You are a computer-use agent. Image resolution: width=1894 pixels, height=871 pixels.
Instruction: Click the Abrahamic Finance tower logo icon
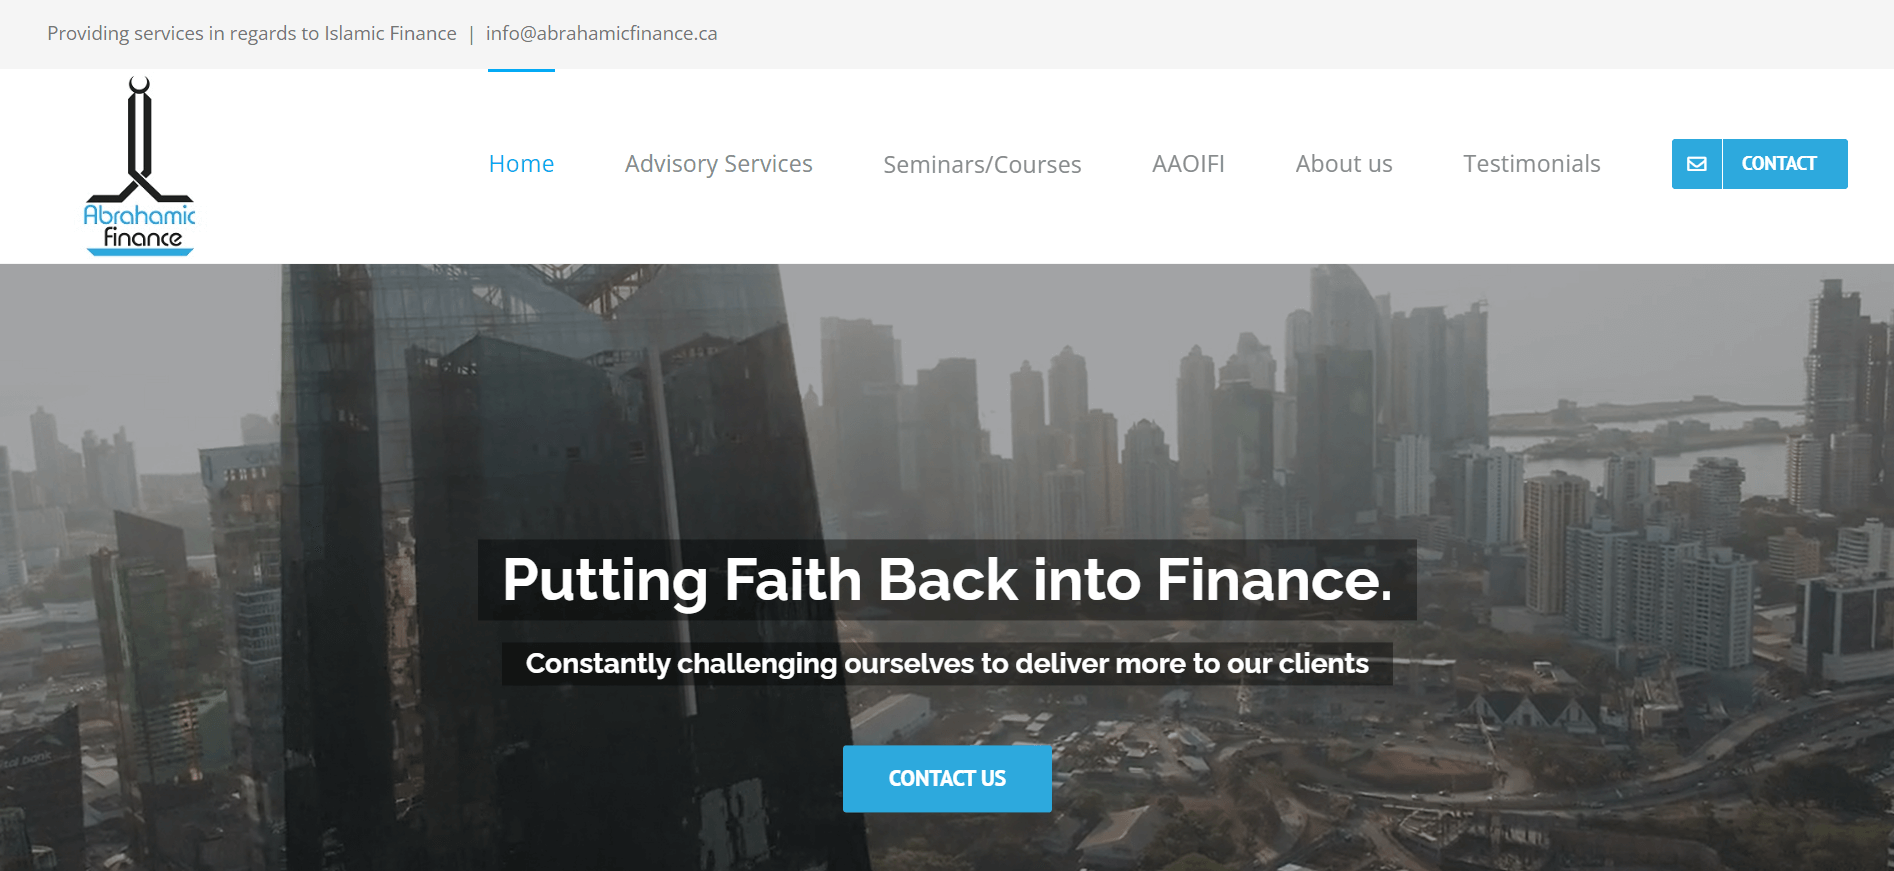[x=140, y=139]
